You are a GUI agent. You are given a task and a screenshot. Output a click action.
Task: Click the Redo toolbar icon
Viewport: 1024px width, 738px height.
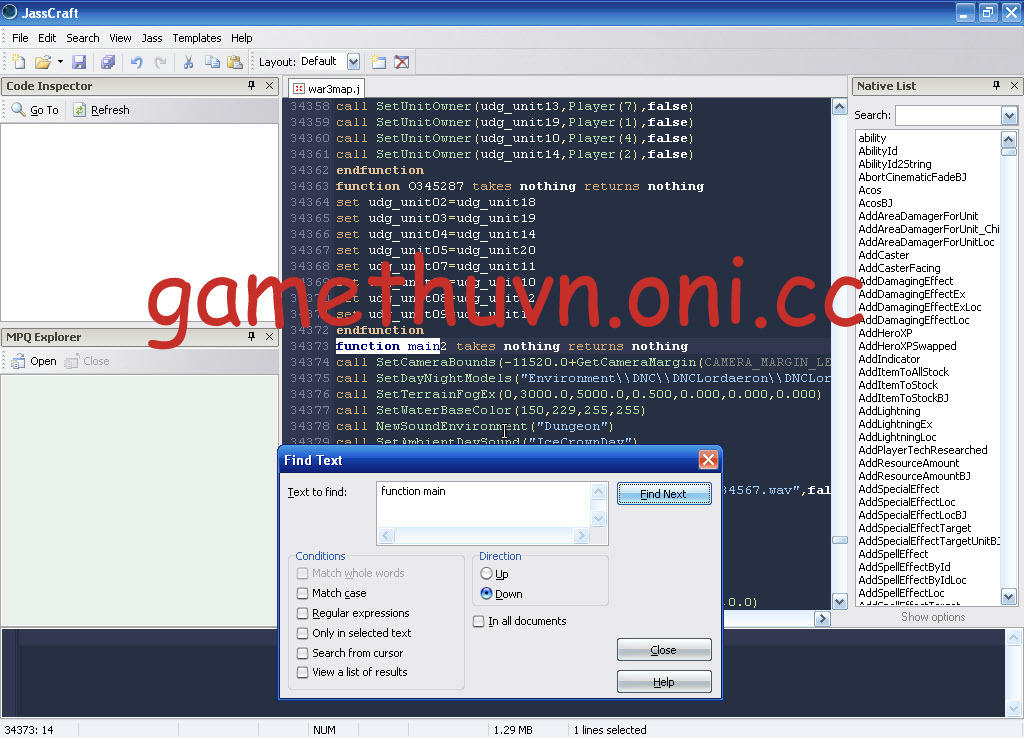(x=161, y=62)
